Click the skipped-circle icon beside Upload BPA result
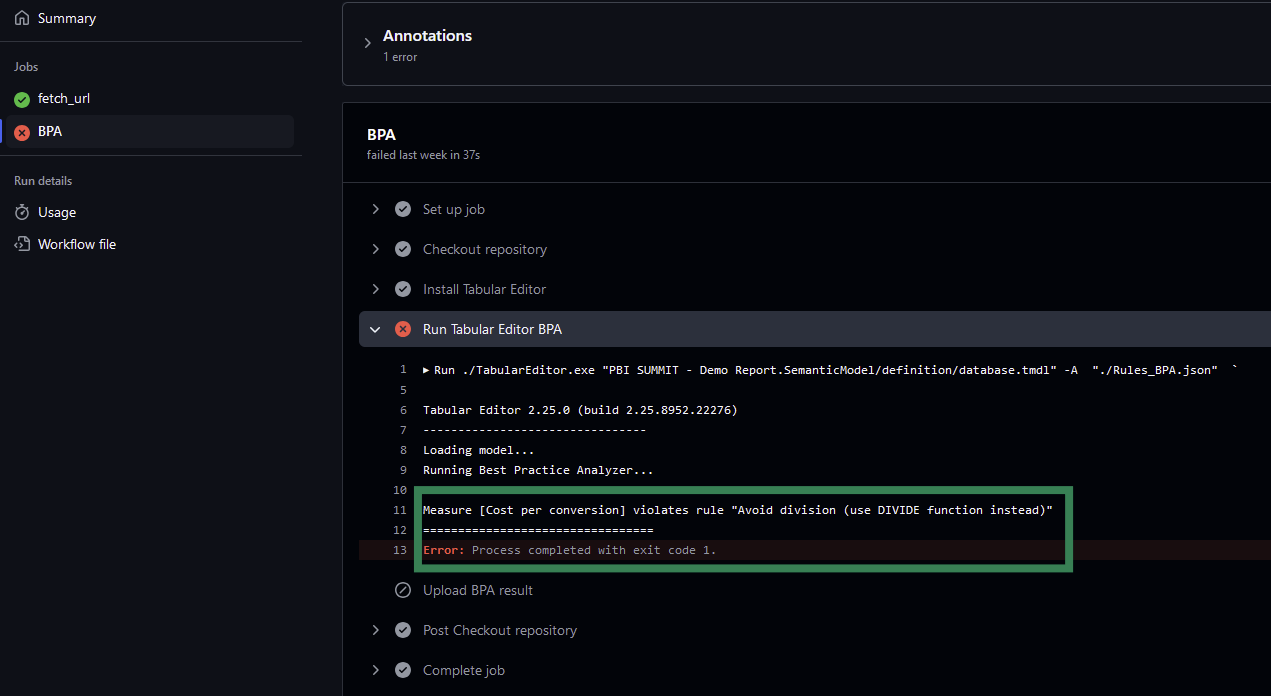 pyautogui.click(x=403, y=590)
